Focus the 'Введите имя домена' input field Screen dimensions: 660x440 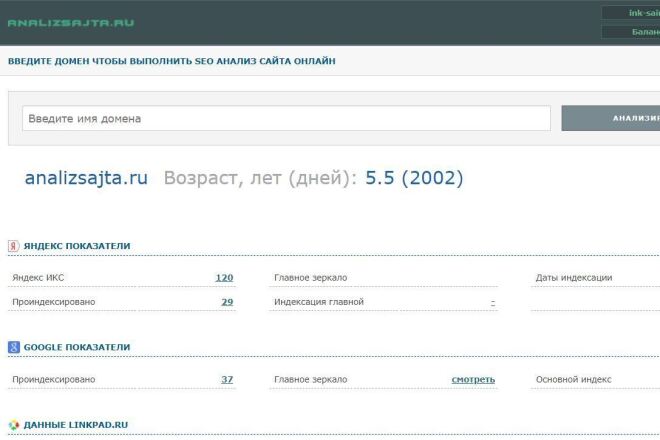point(286,118)
